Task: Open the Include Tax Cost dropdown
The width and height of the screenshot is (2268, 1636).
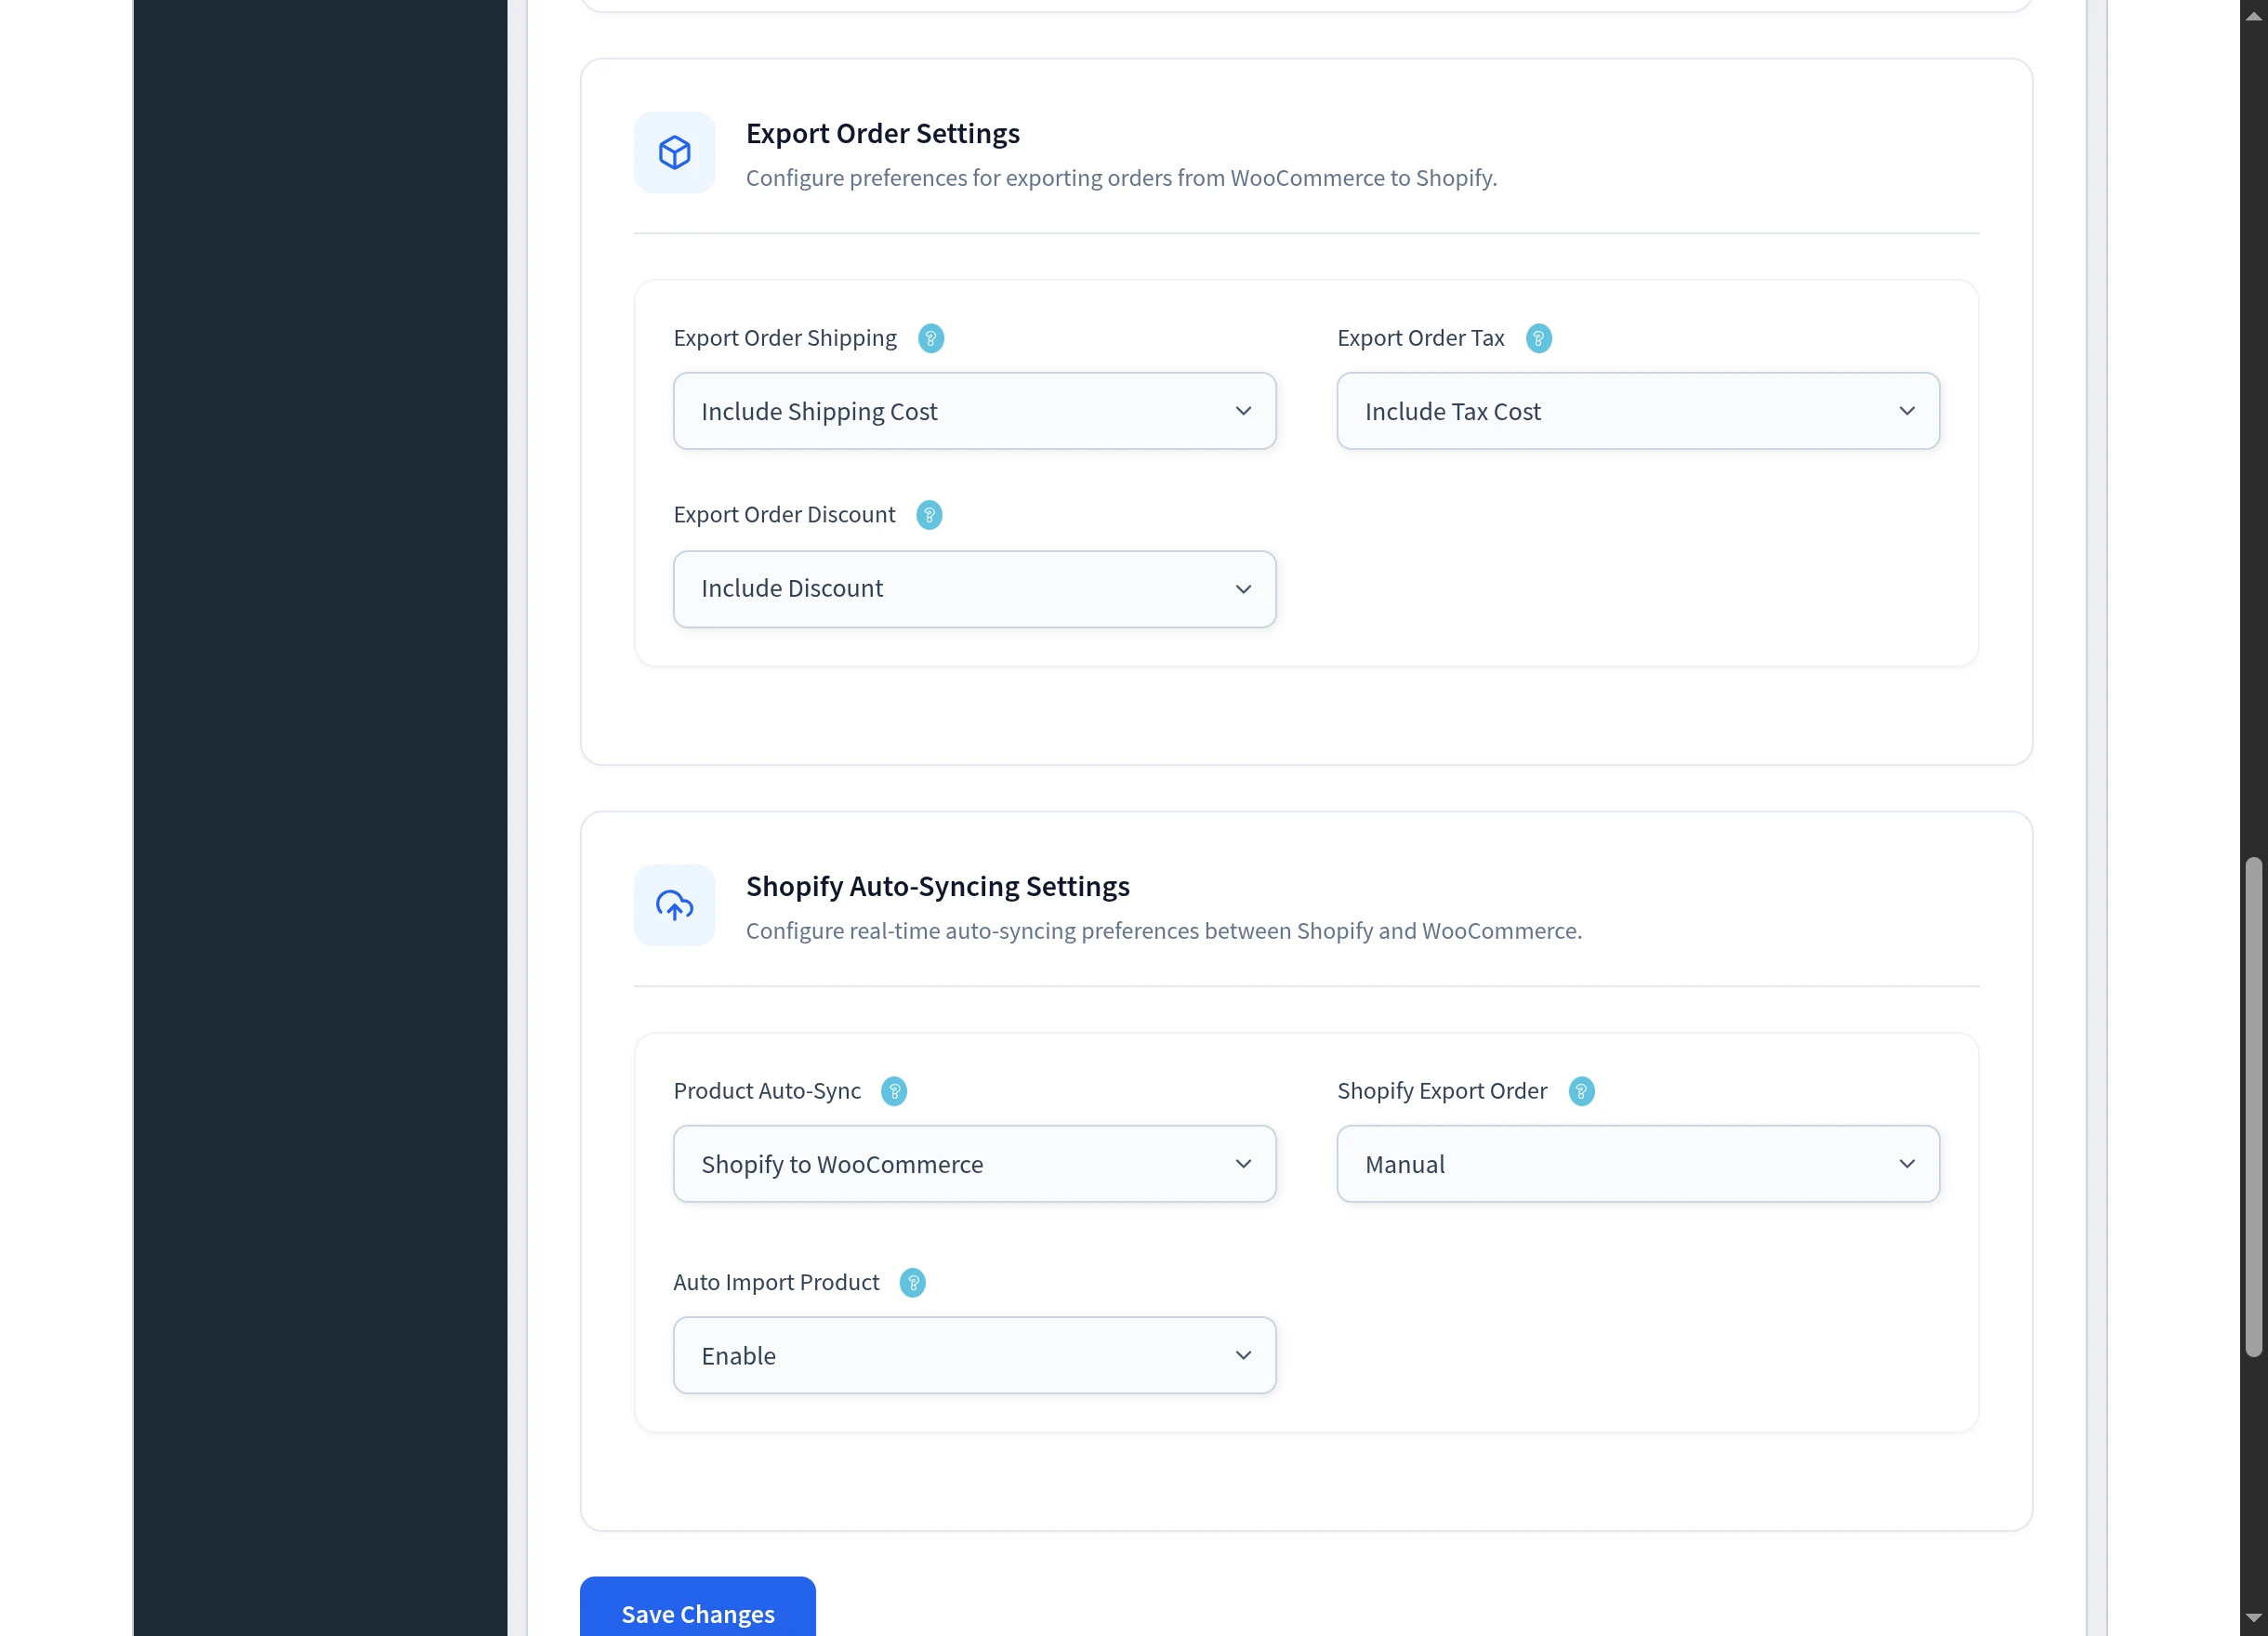Action: 1638,411
